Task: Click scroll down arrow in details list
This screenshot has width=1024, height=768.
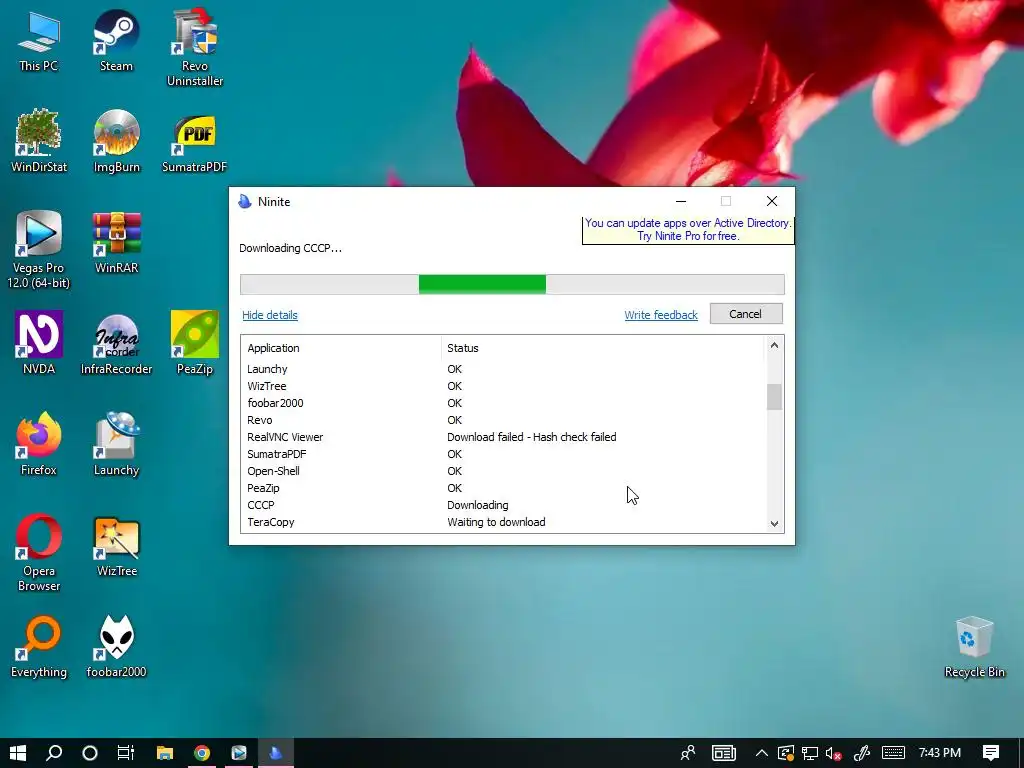Action: click(774, 523)
